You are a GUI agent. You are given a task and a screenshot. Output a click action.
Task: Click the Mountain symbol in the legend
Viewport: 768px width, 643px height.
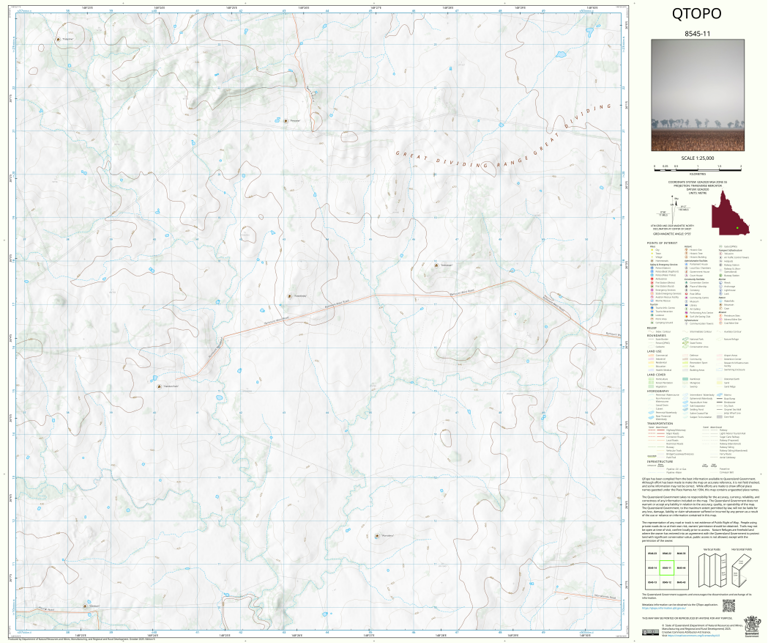[720, 305]
